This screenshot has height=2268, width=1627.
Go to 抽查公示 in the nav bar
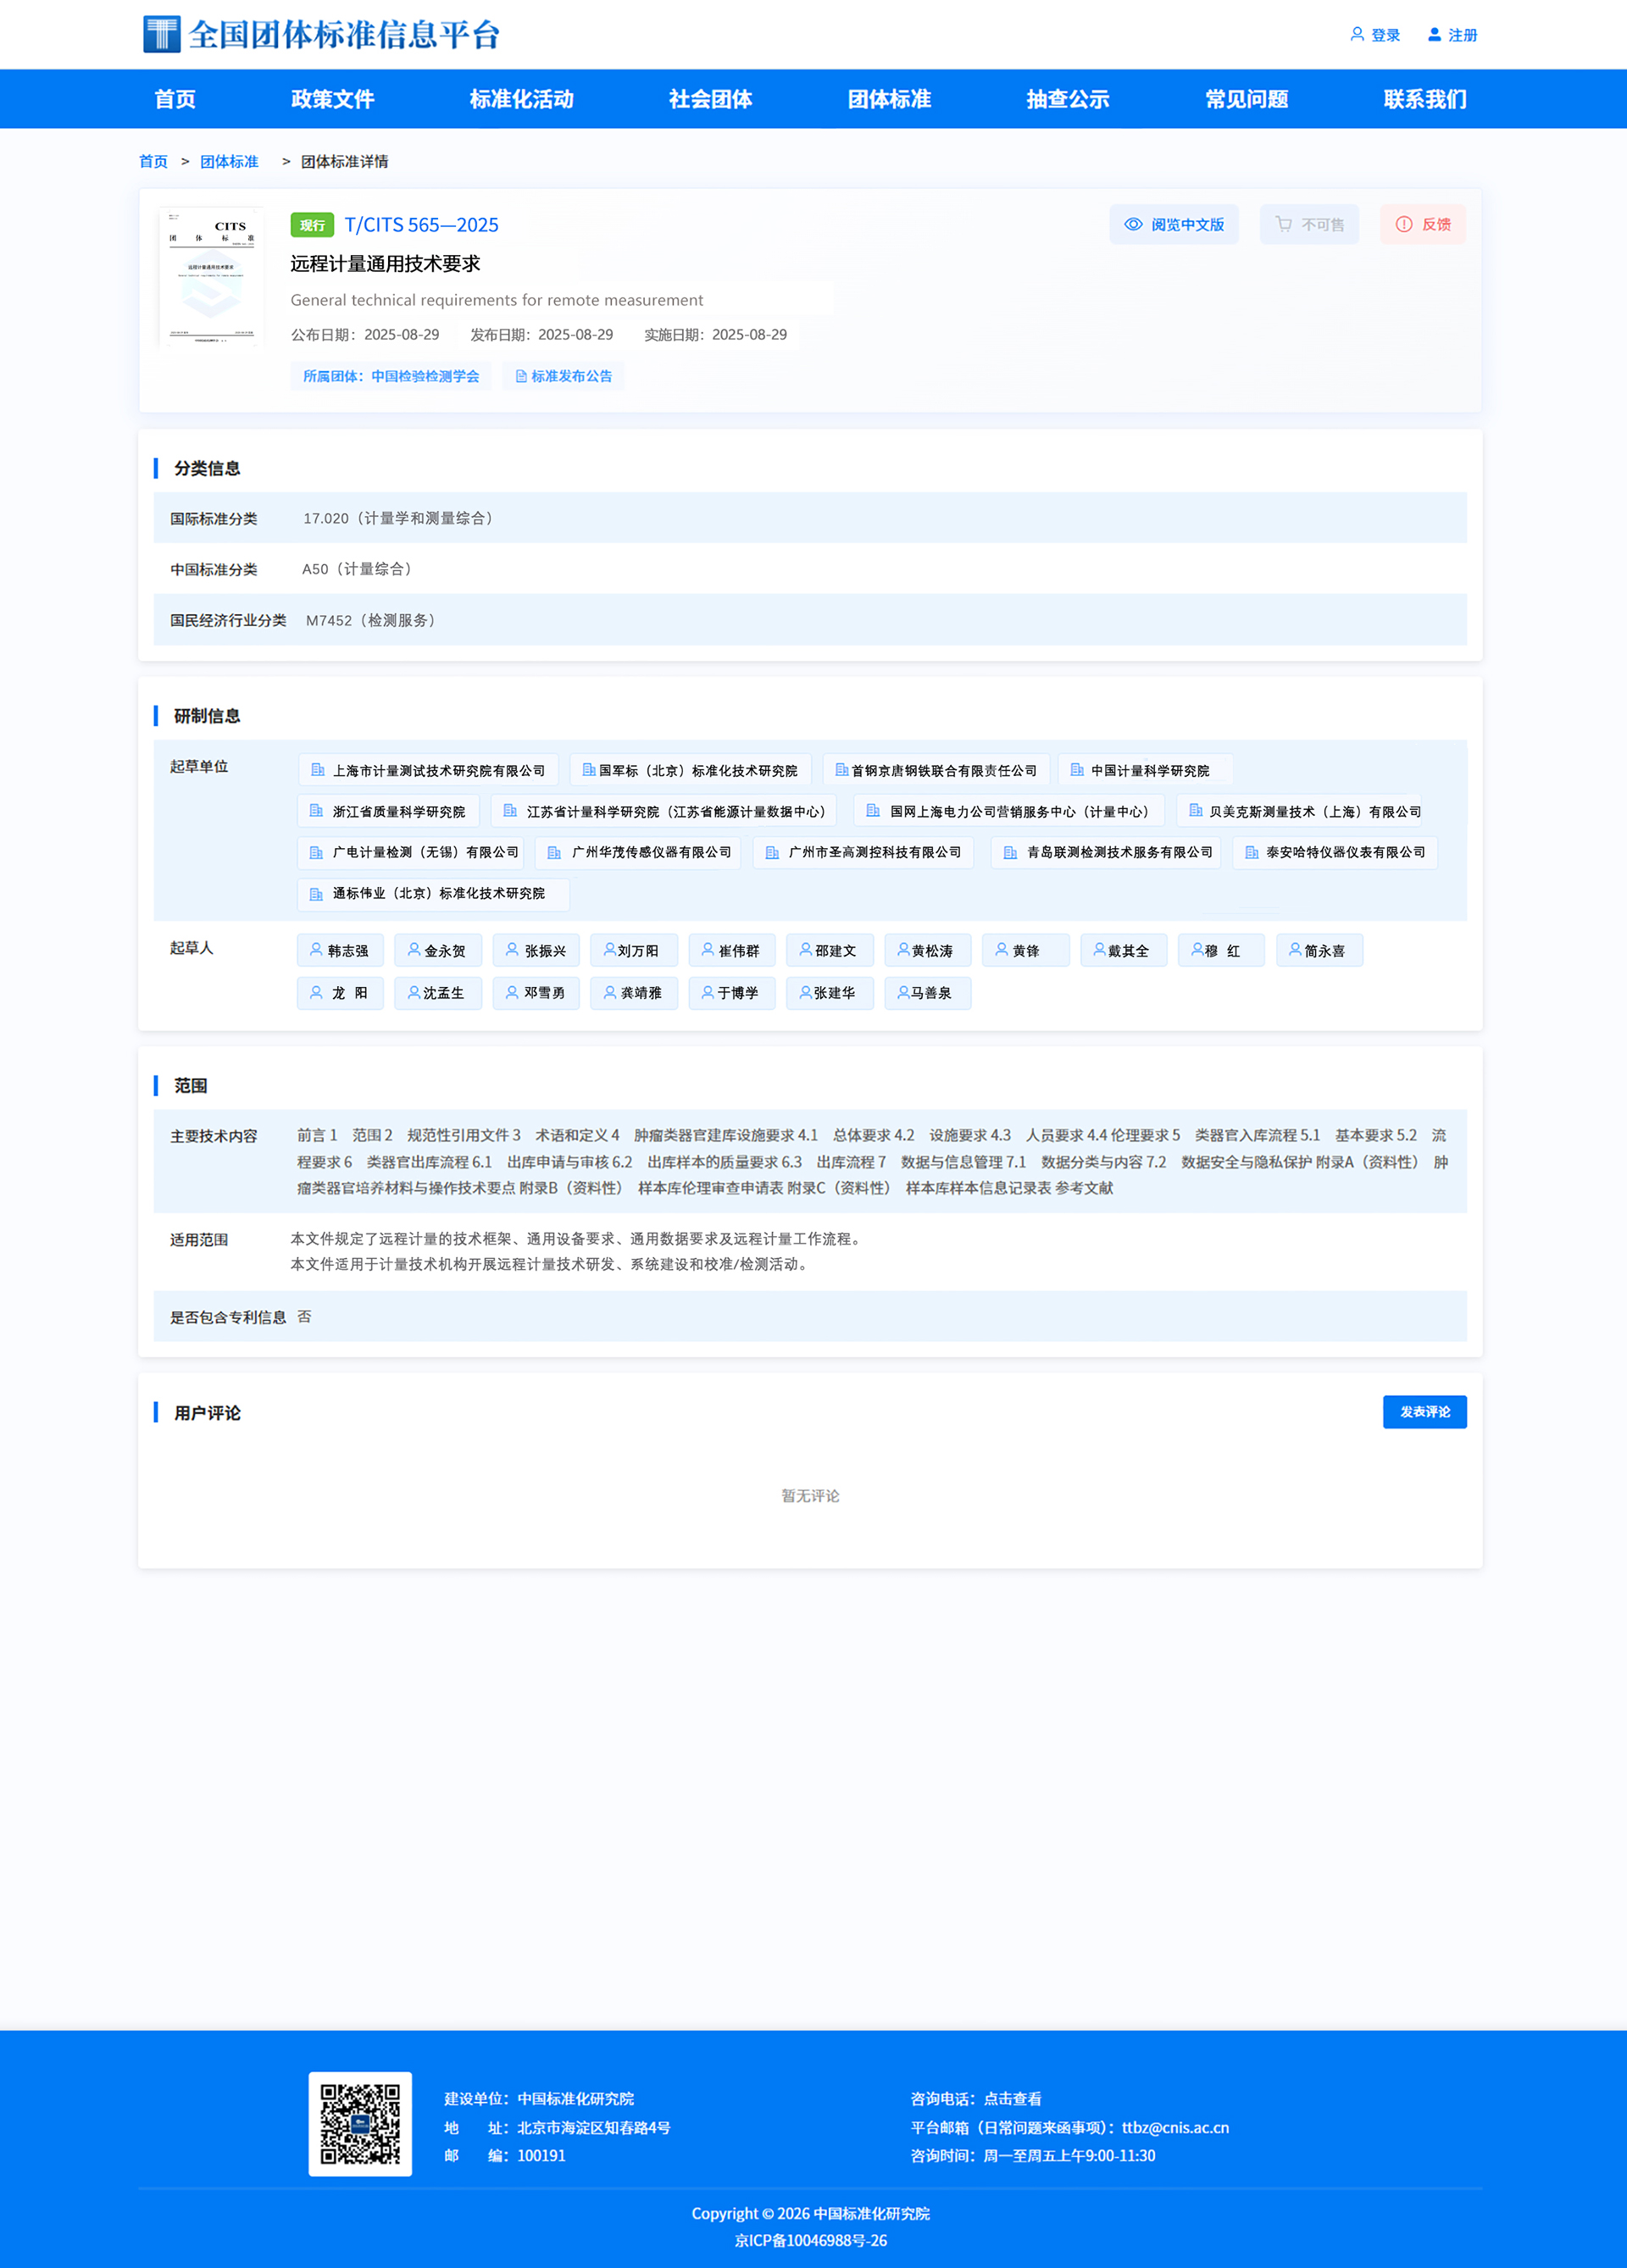[1068, 99]
